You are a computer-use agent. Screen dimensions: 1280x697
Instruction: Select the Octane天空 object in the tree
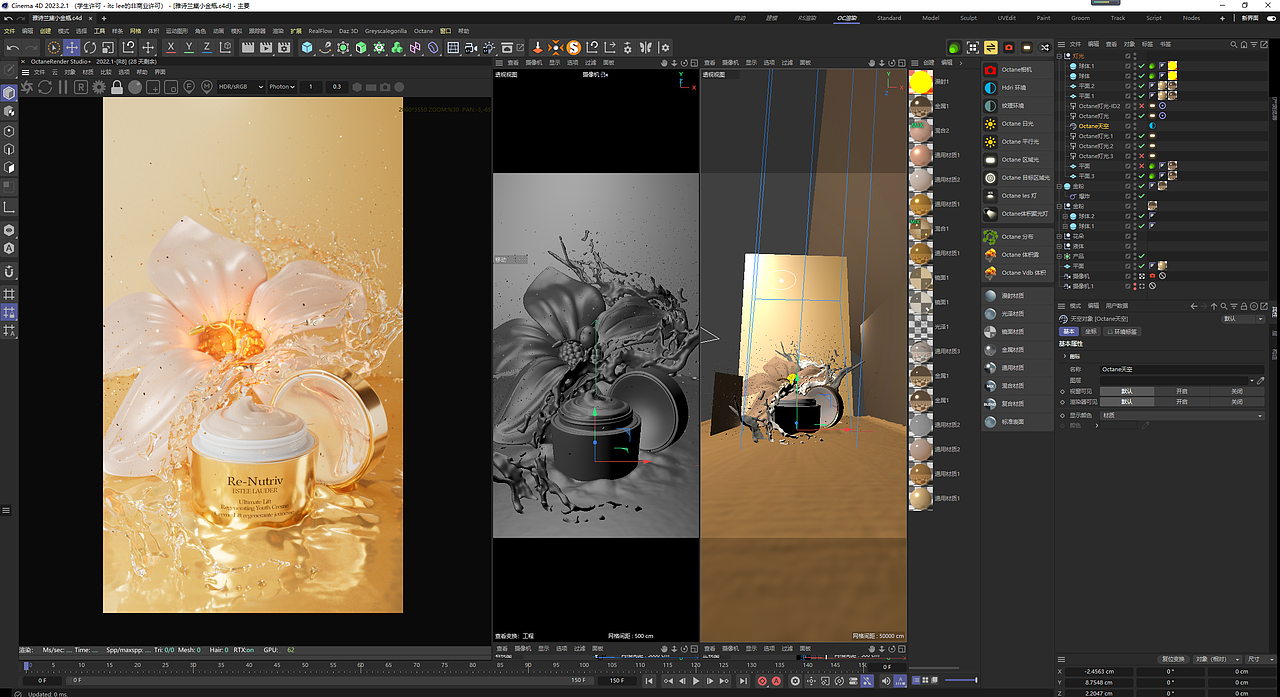1096,126
